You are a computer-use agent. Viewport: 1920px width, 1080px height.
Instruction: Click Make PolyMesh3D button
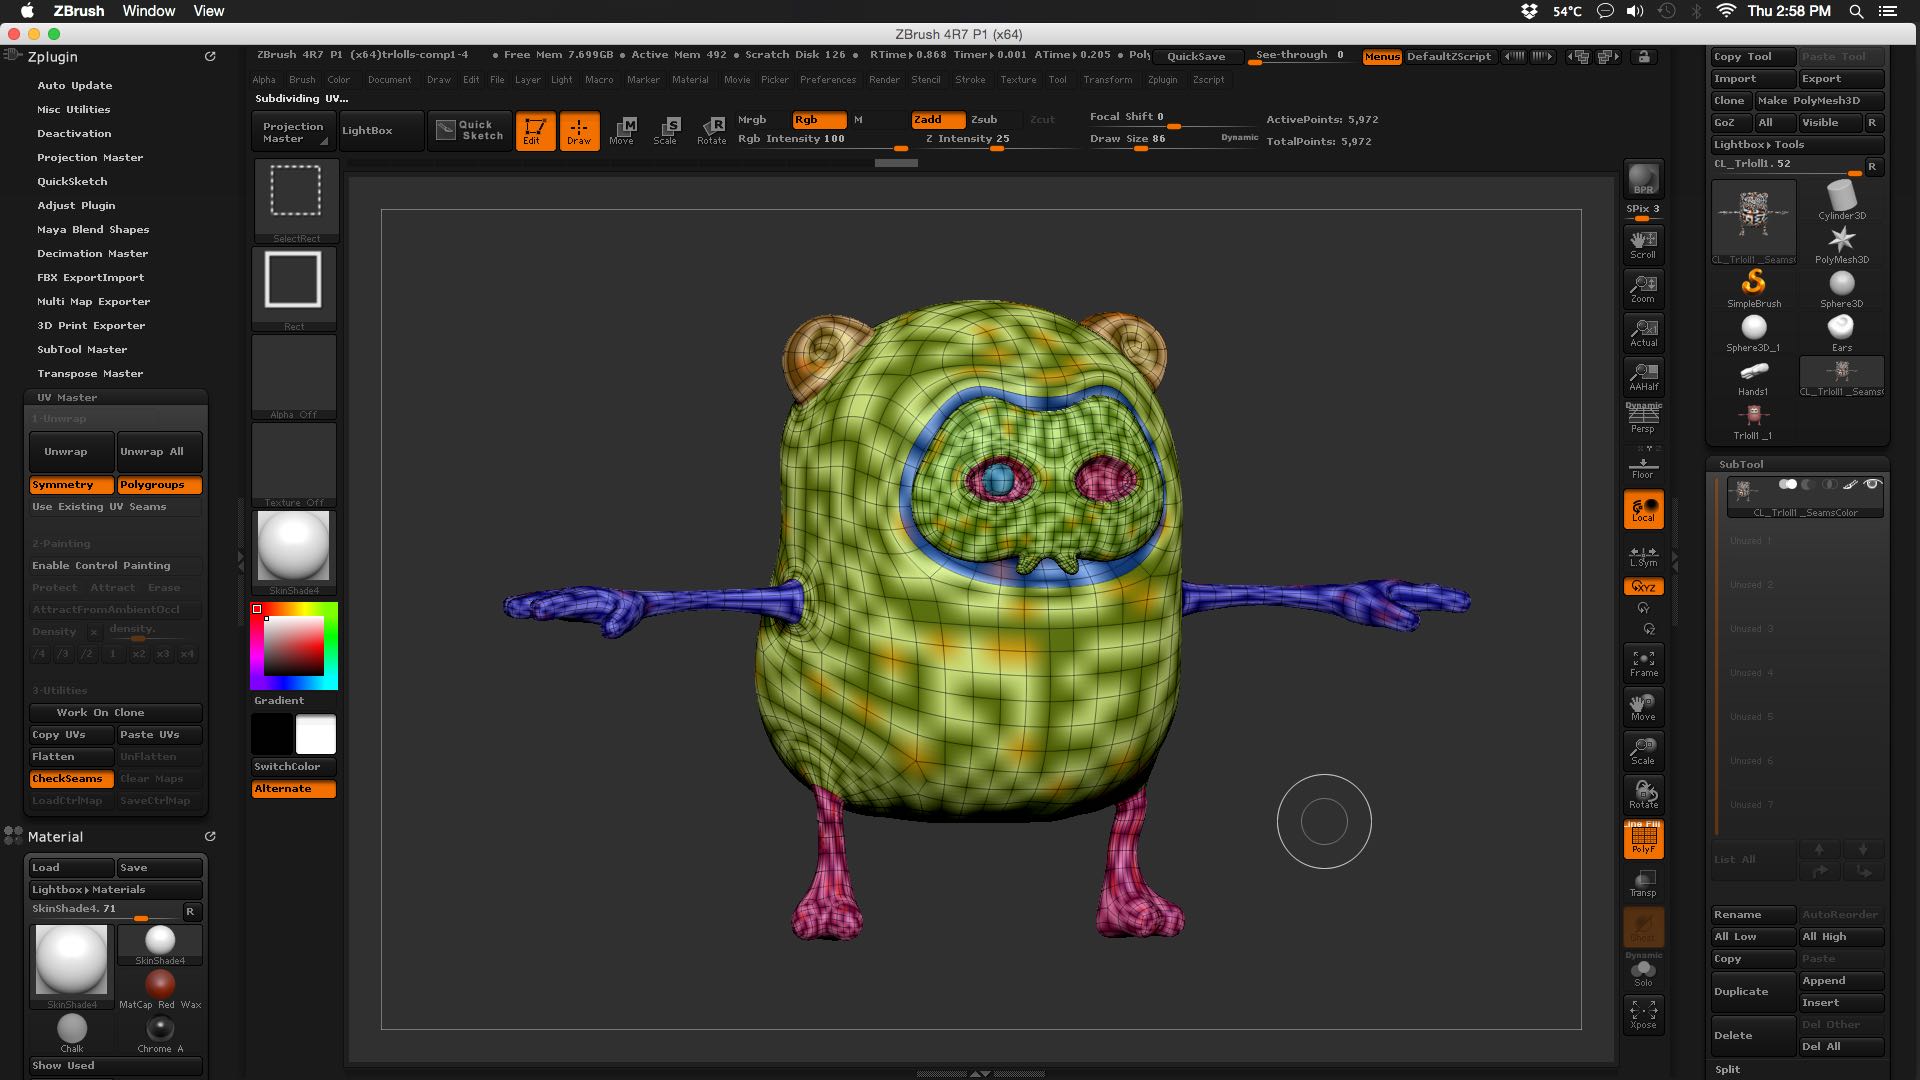coord(1819,101)
